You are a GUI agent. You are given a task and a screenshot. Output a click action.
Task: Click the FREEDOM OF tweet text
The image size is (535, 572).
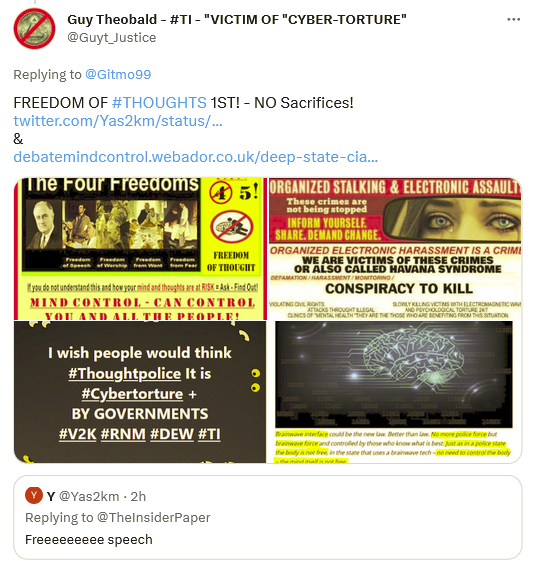pos(61,103)
